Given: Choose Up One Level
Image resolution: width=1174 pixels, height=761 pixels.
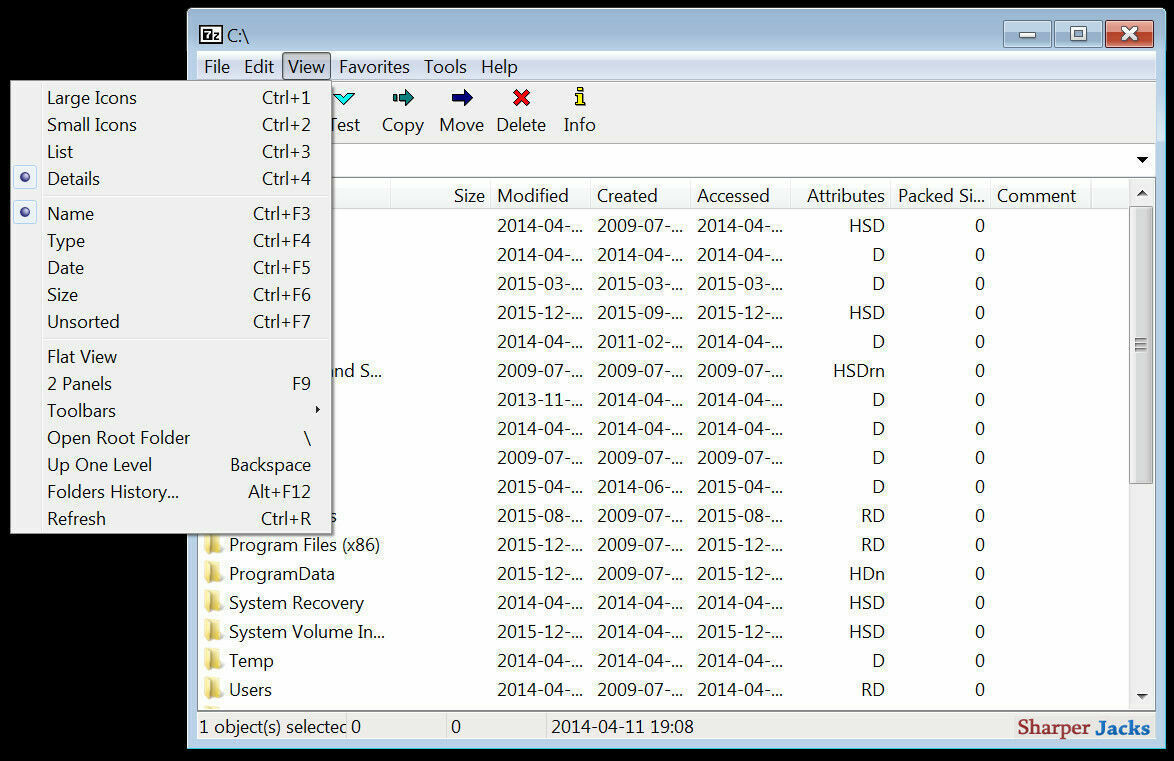Looking at the screenshot, I should 170,464.
